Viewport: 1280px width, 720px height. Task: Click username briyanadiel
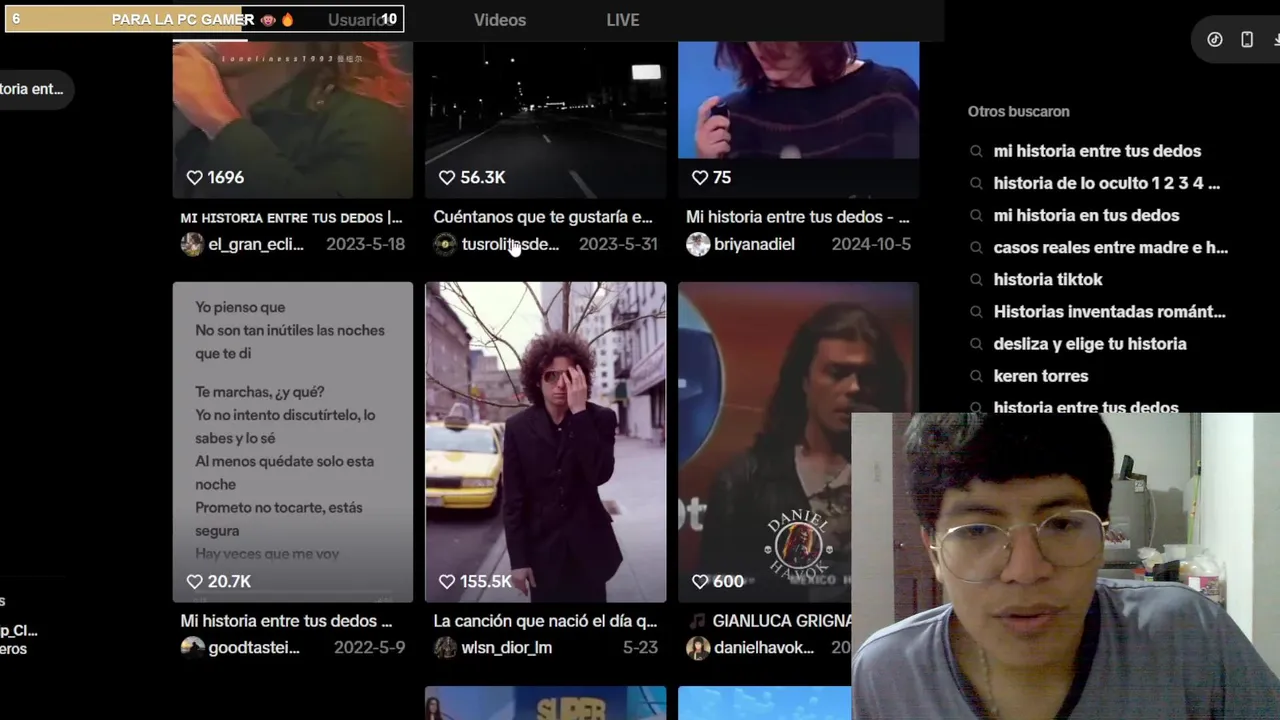(754, 244)
